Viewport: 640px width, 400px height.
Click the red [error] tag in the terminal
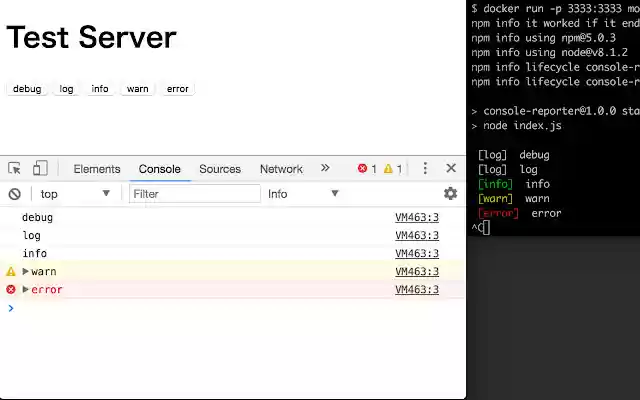(498, 213)
